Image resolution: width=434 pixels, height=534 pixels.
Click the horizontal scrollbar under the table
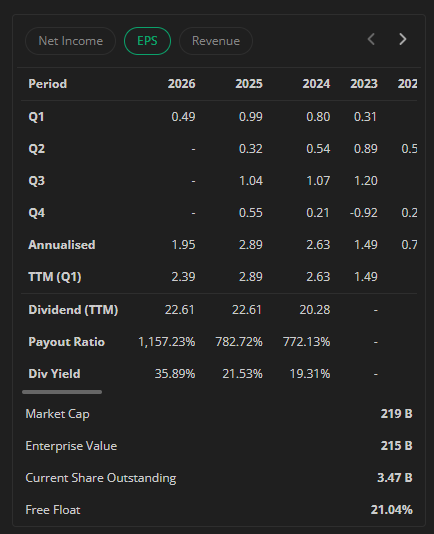tap(62, 392)
